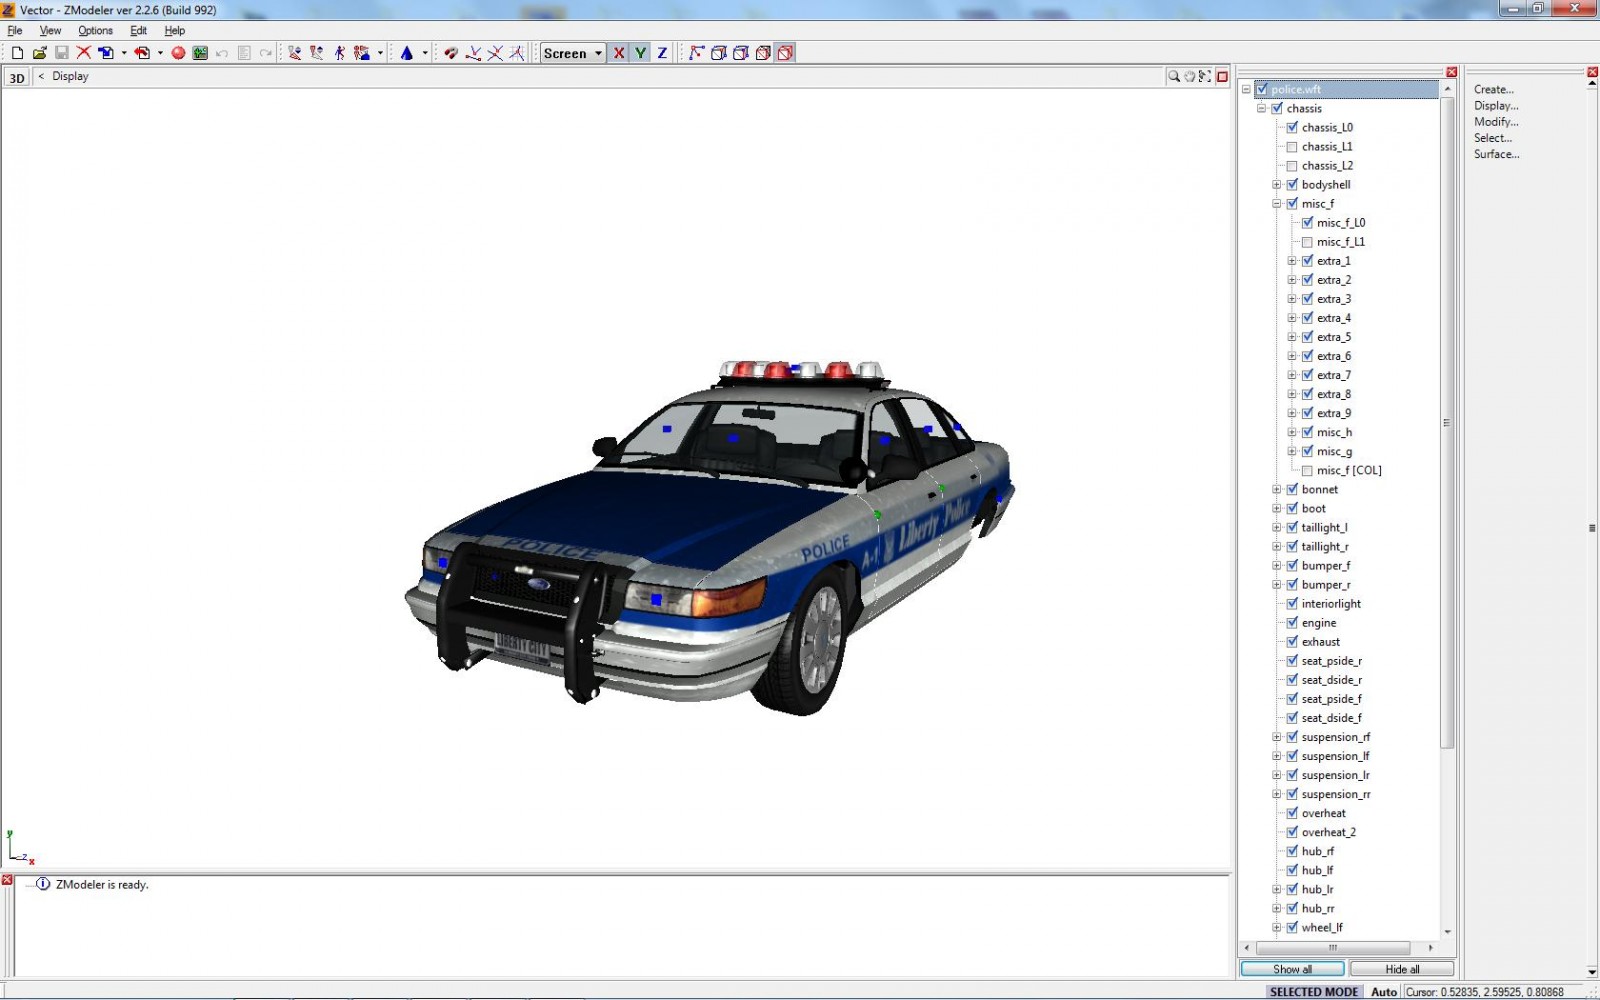The width and height of the screenshot is (1600, 1000).
Task: Open the View menu
Action: click(x=50, y=31)
